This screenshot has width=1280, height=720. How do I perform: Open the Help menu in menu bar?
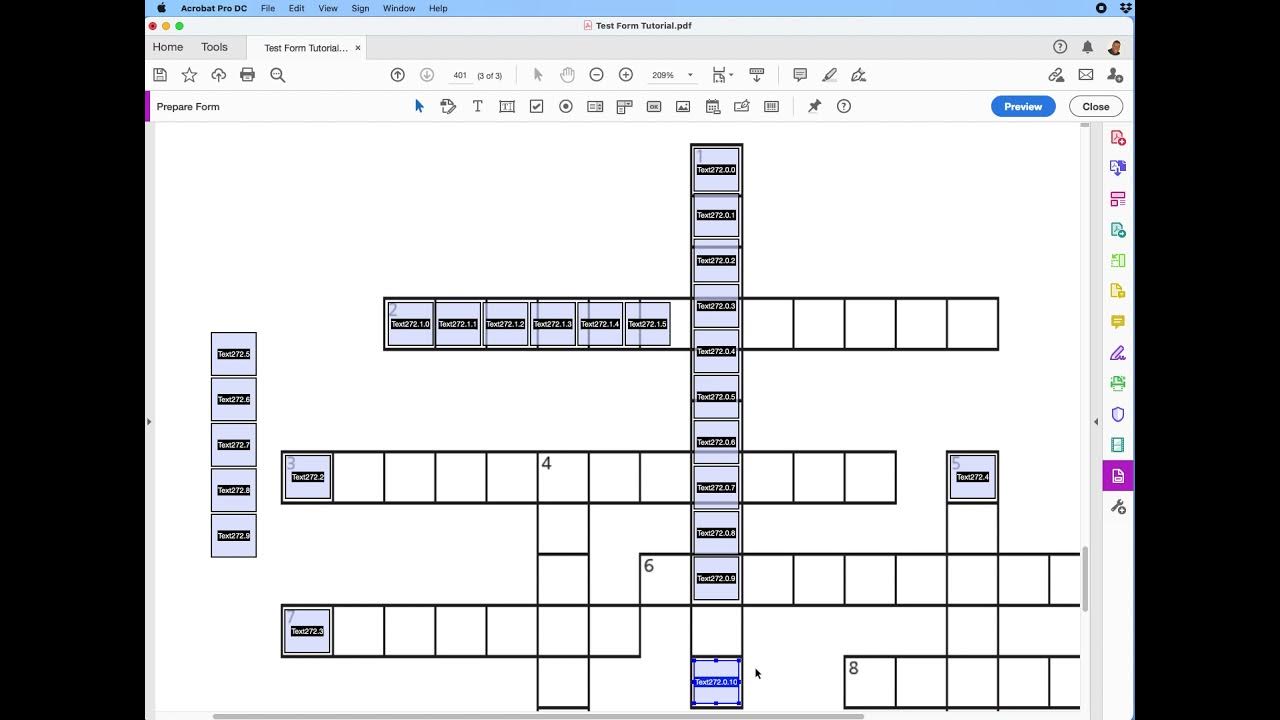pos(438,8)
